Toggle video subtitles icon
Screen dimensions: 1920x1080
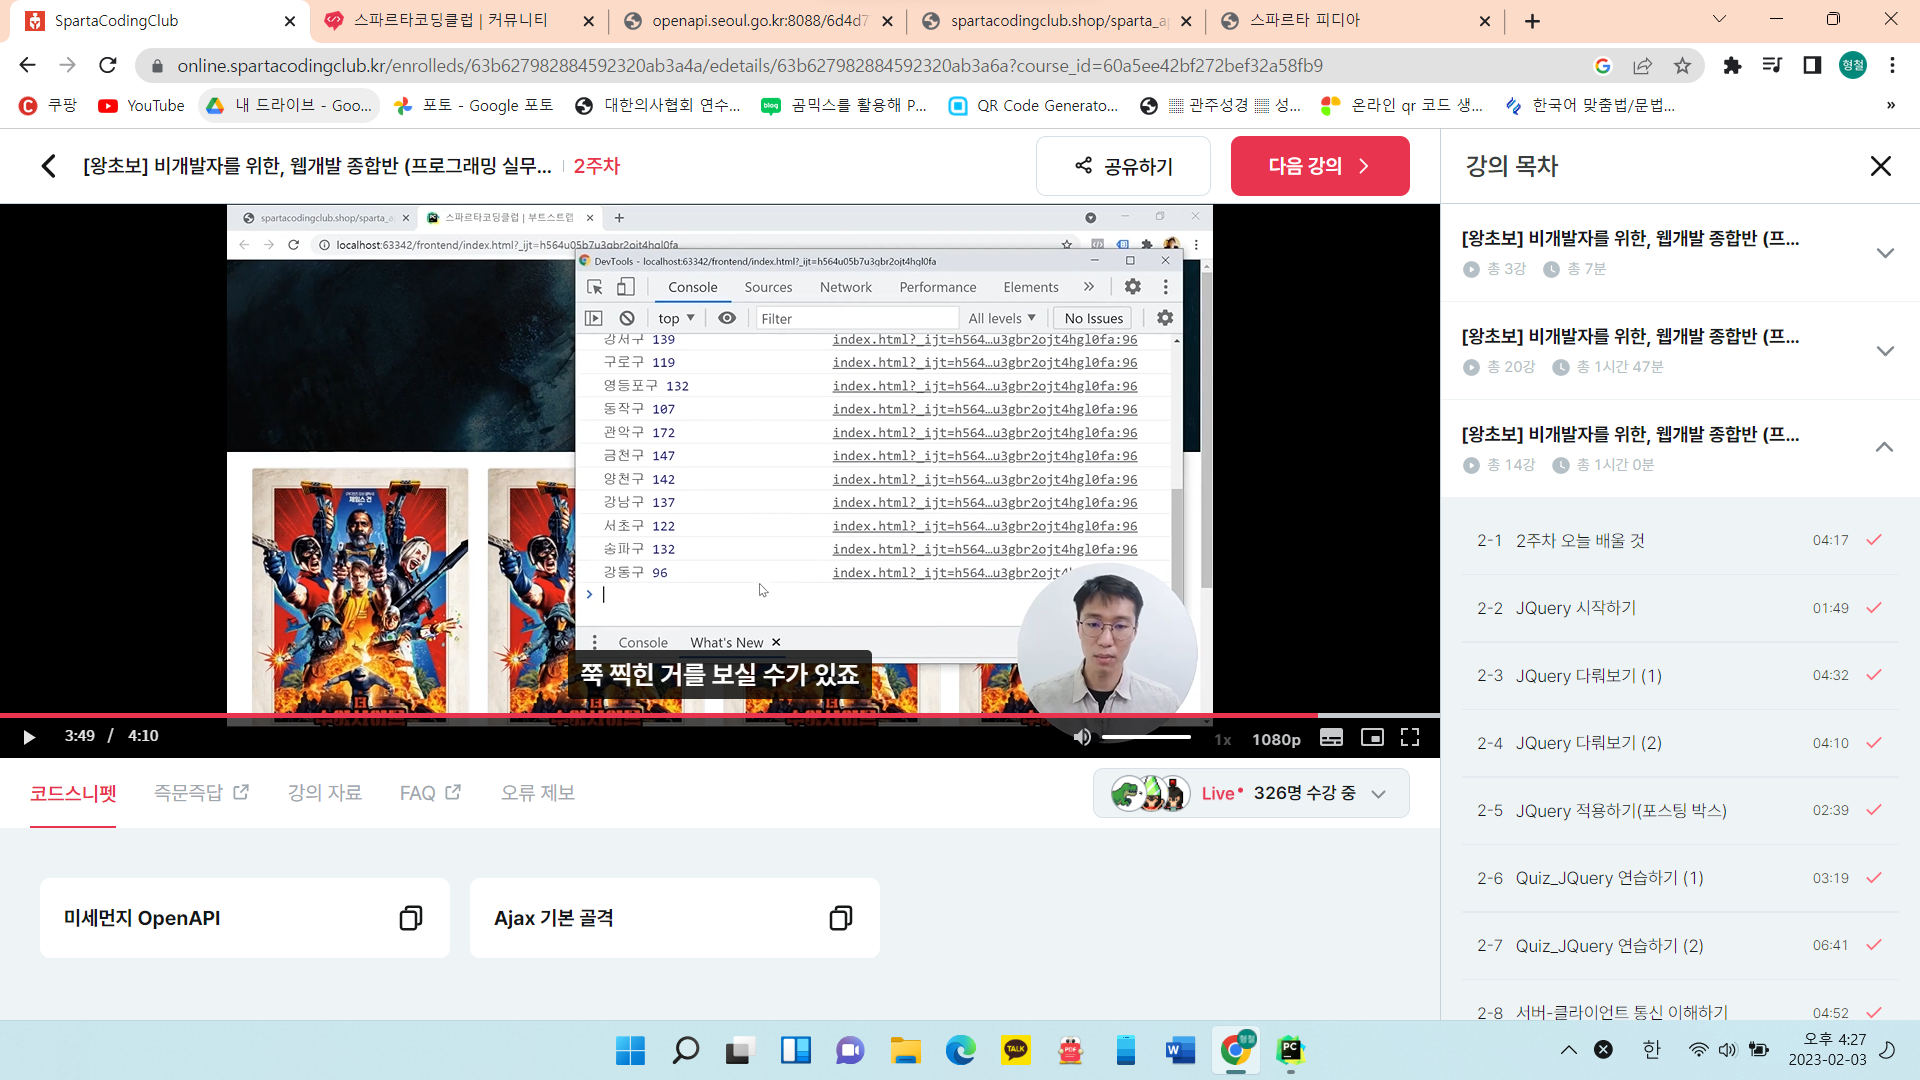coord(1331,737)
